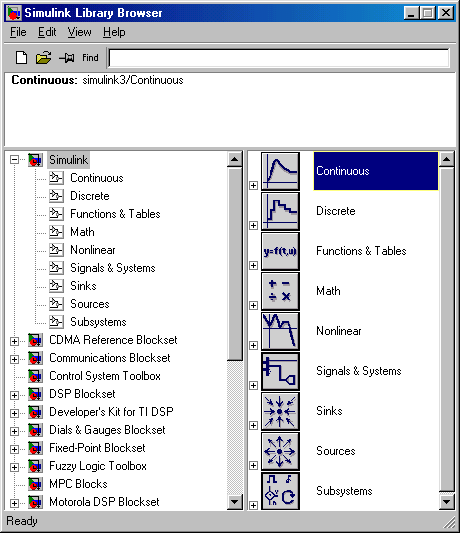Image resolution: width=460 pixels, height=533 pixels.
Task: Select the Subsystems label in right pane
Action: click(x=344, y=491)
